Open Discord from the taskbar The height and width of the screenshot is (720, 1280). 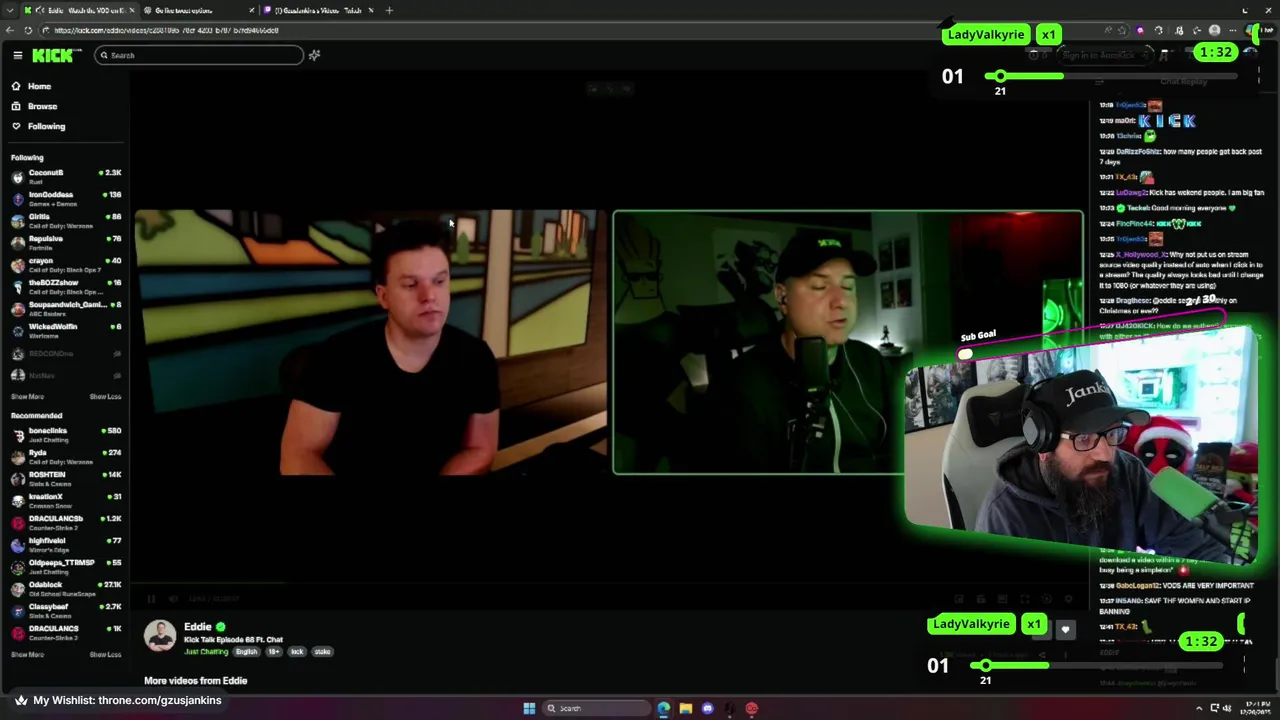(708, 708)
